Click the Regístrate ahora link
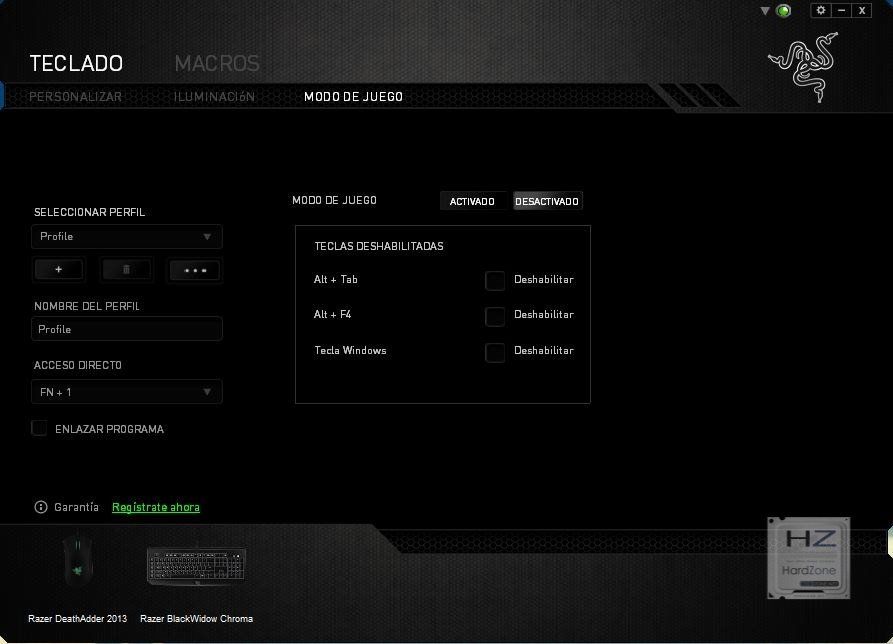The width and height of the screenshot is (893, 644). coord(156,507)
